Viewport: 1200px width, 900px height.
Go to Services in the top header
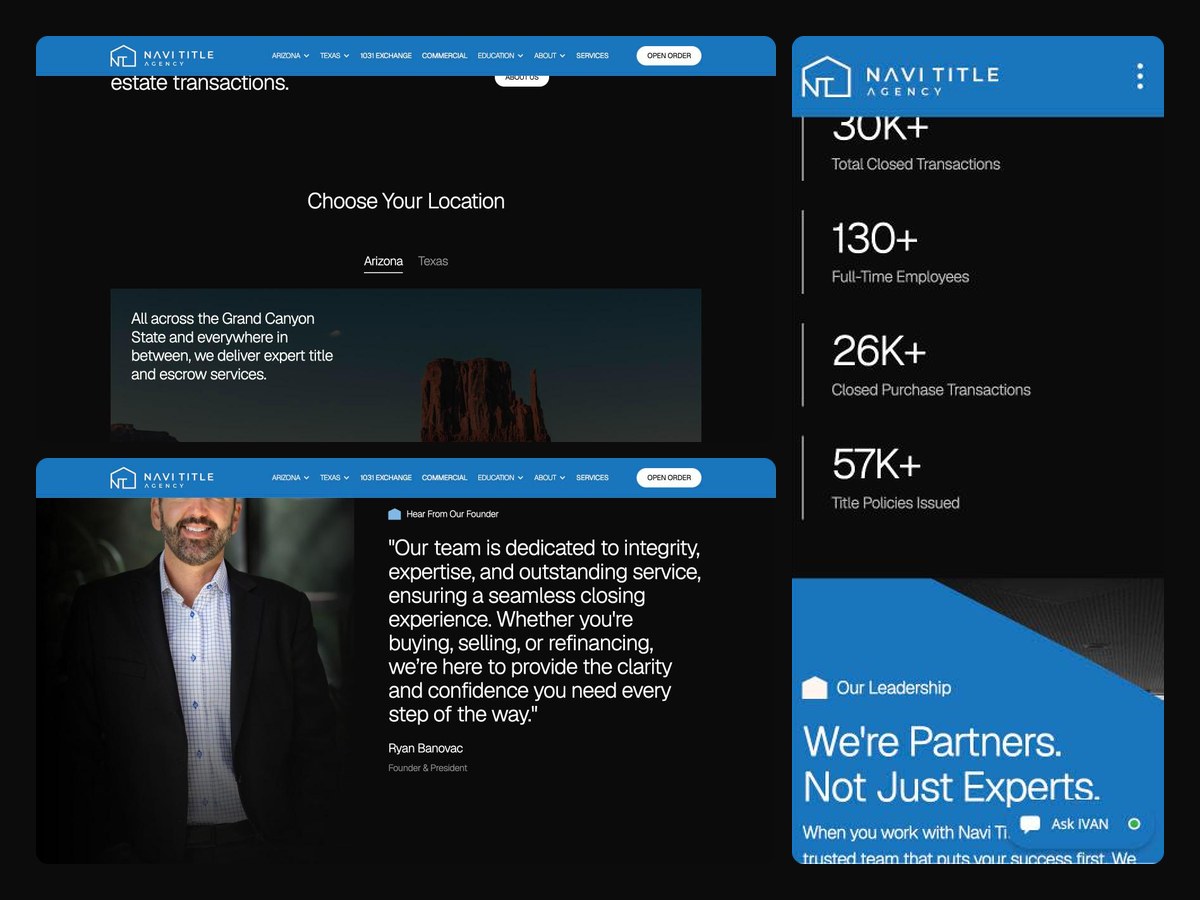tap(593, 56)
